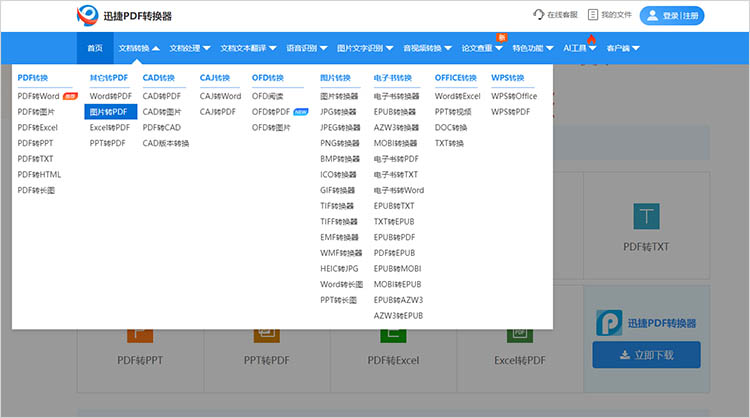Expand the 音视频转换 dropdown
750x418 pixels.
pyautogui.click(x=427, y=48)
